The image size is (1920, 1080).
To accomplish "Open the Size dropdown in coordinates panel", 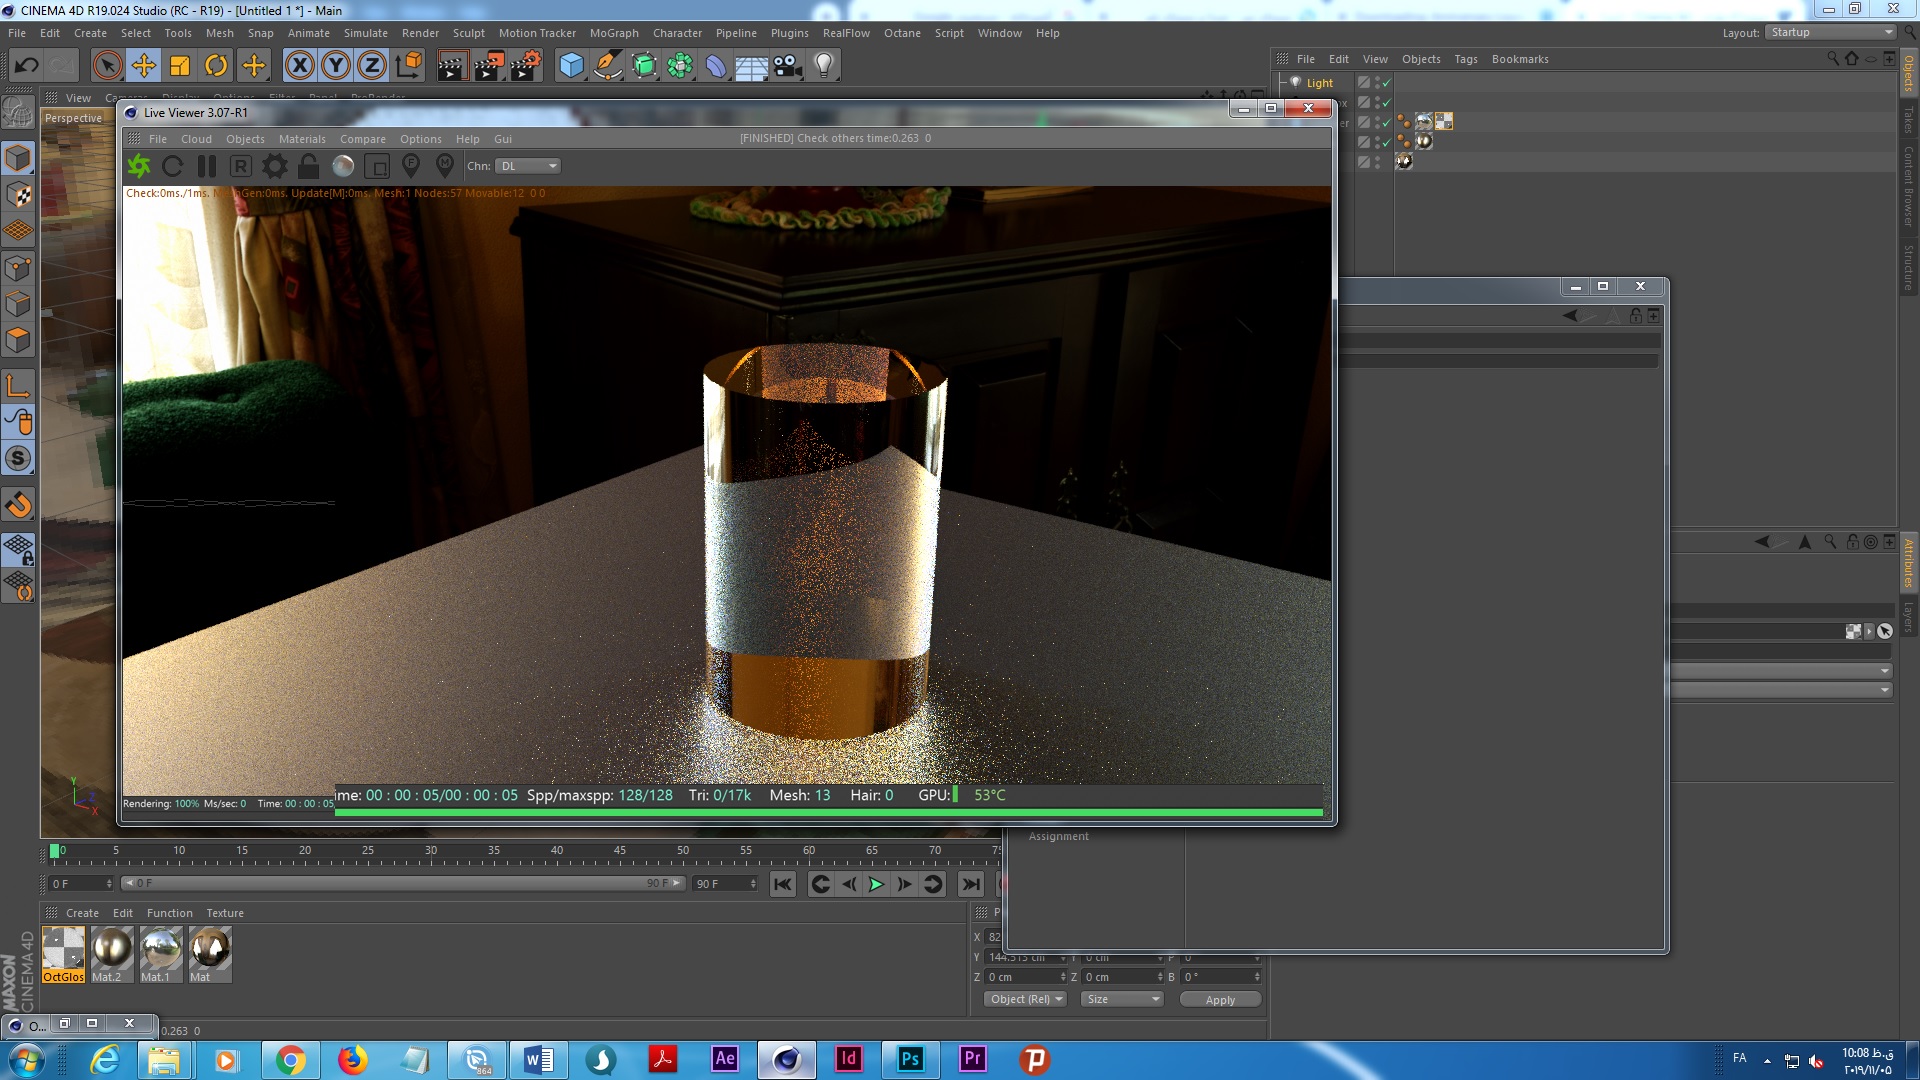I will [x=1123, y=999].
